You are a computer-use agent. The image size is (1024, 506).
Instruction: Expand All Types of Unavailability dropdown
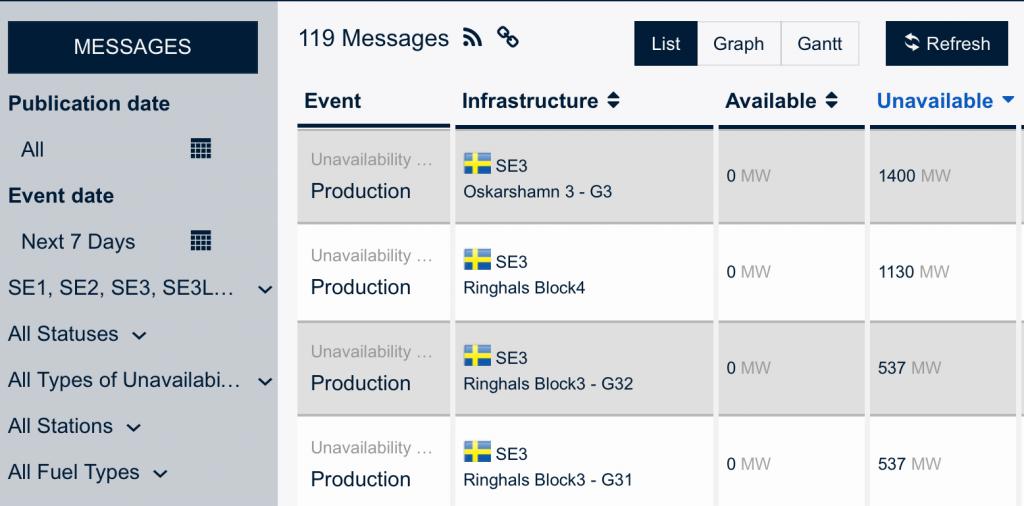pos(140,380)
